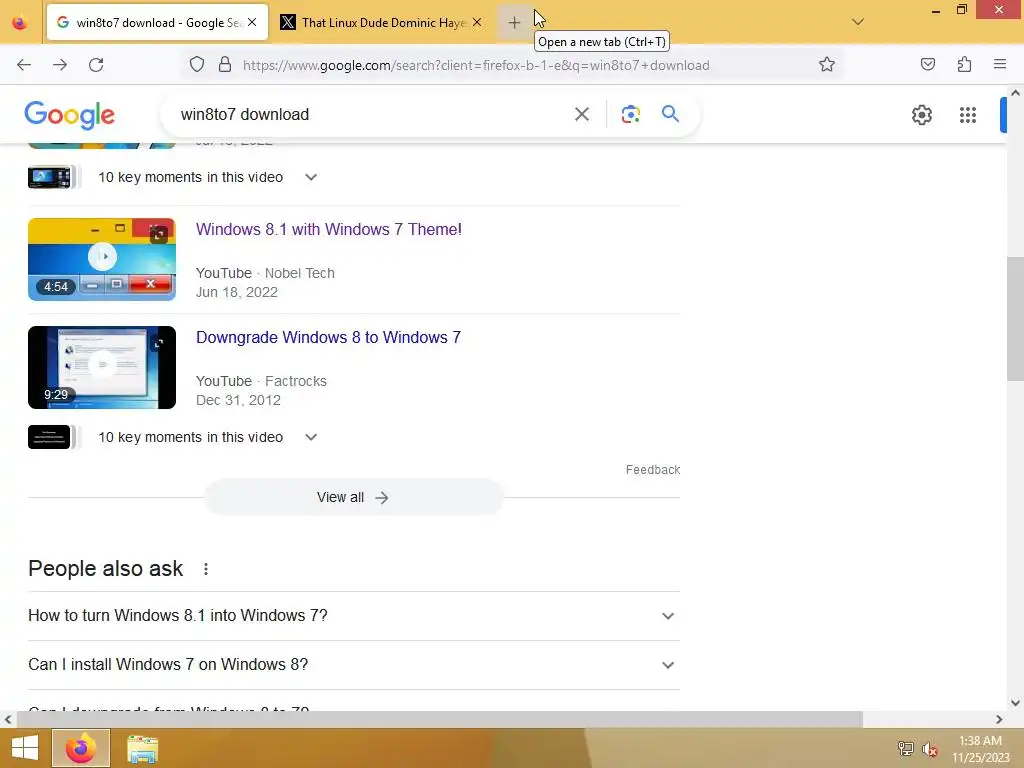
Task: Open a new tab with the plus button
Action: click(x=514, y=23)
